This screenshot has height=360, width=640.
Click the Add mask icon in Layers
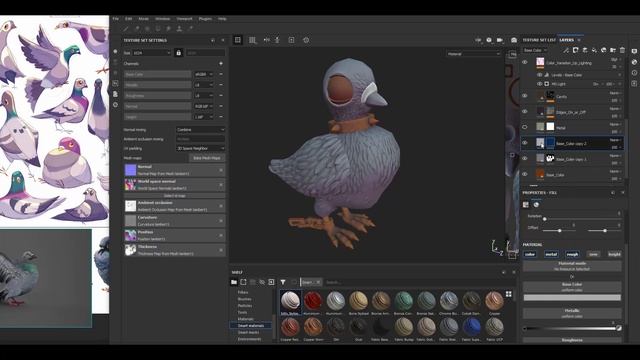pyautogui.click(x=575, y=50)
